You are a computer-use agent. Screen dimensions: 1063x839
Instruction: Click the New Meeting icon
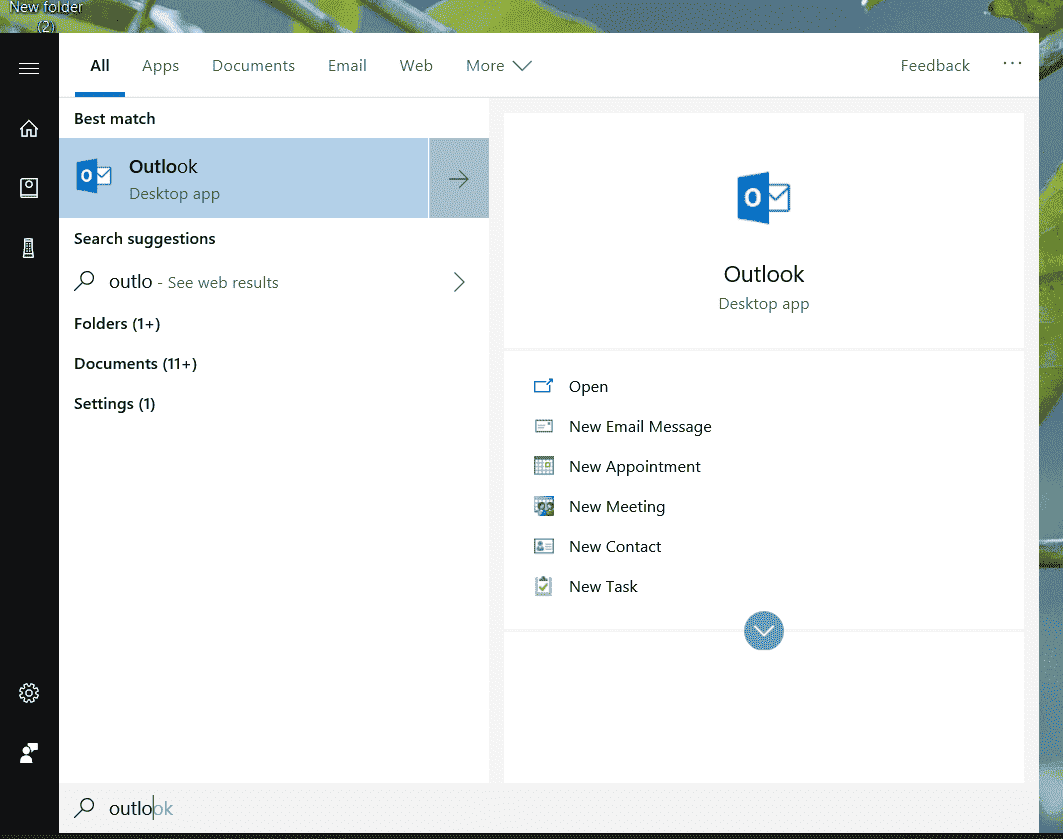coord(543,506)
